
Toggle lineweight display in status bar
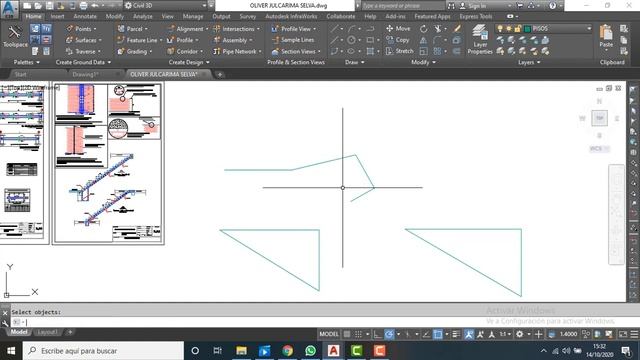point(456,334)
